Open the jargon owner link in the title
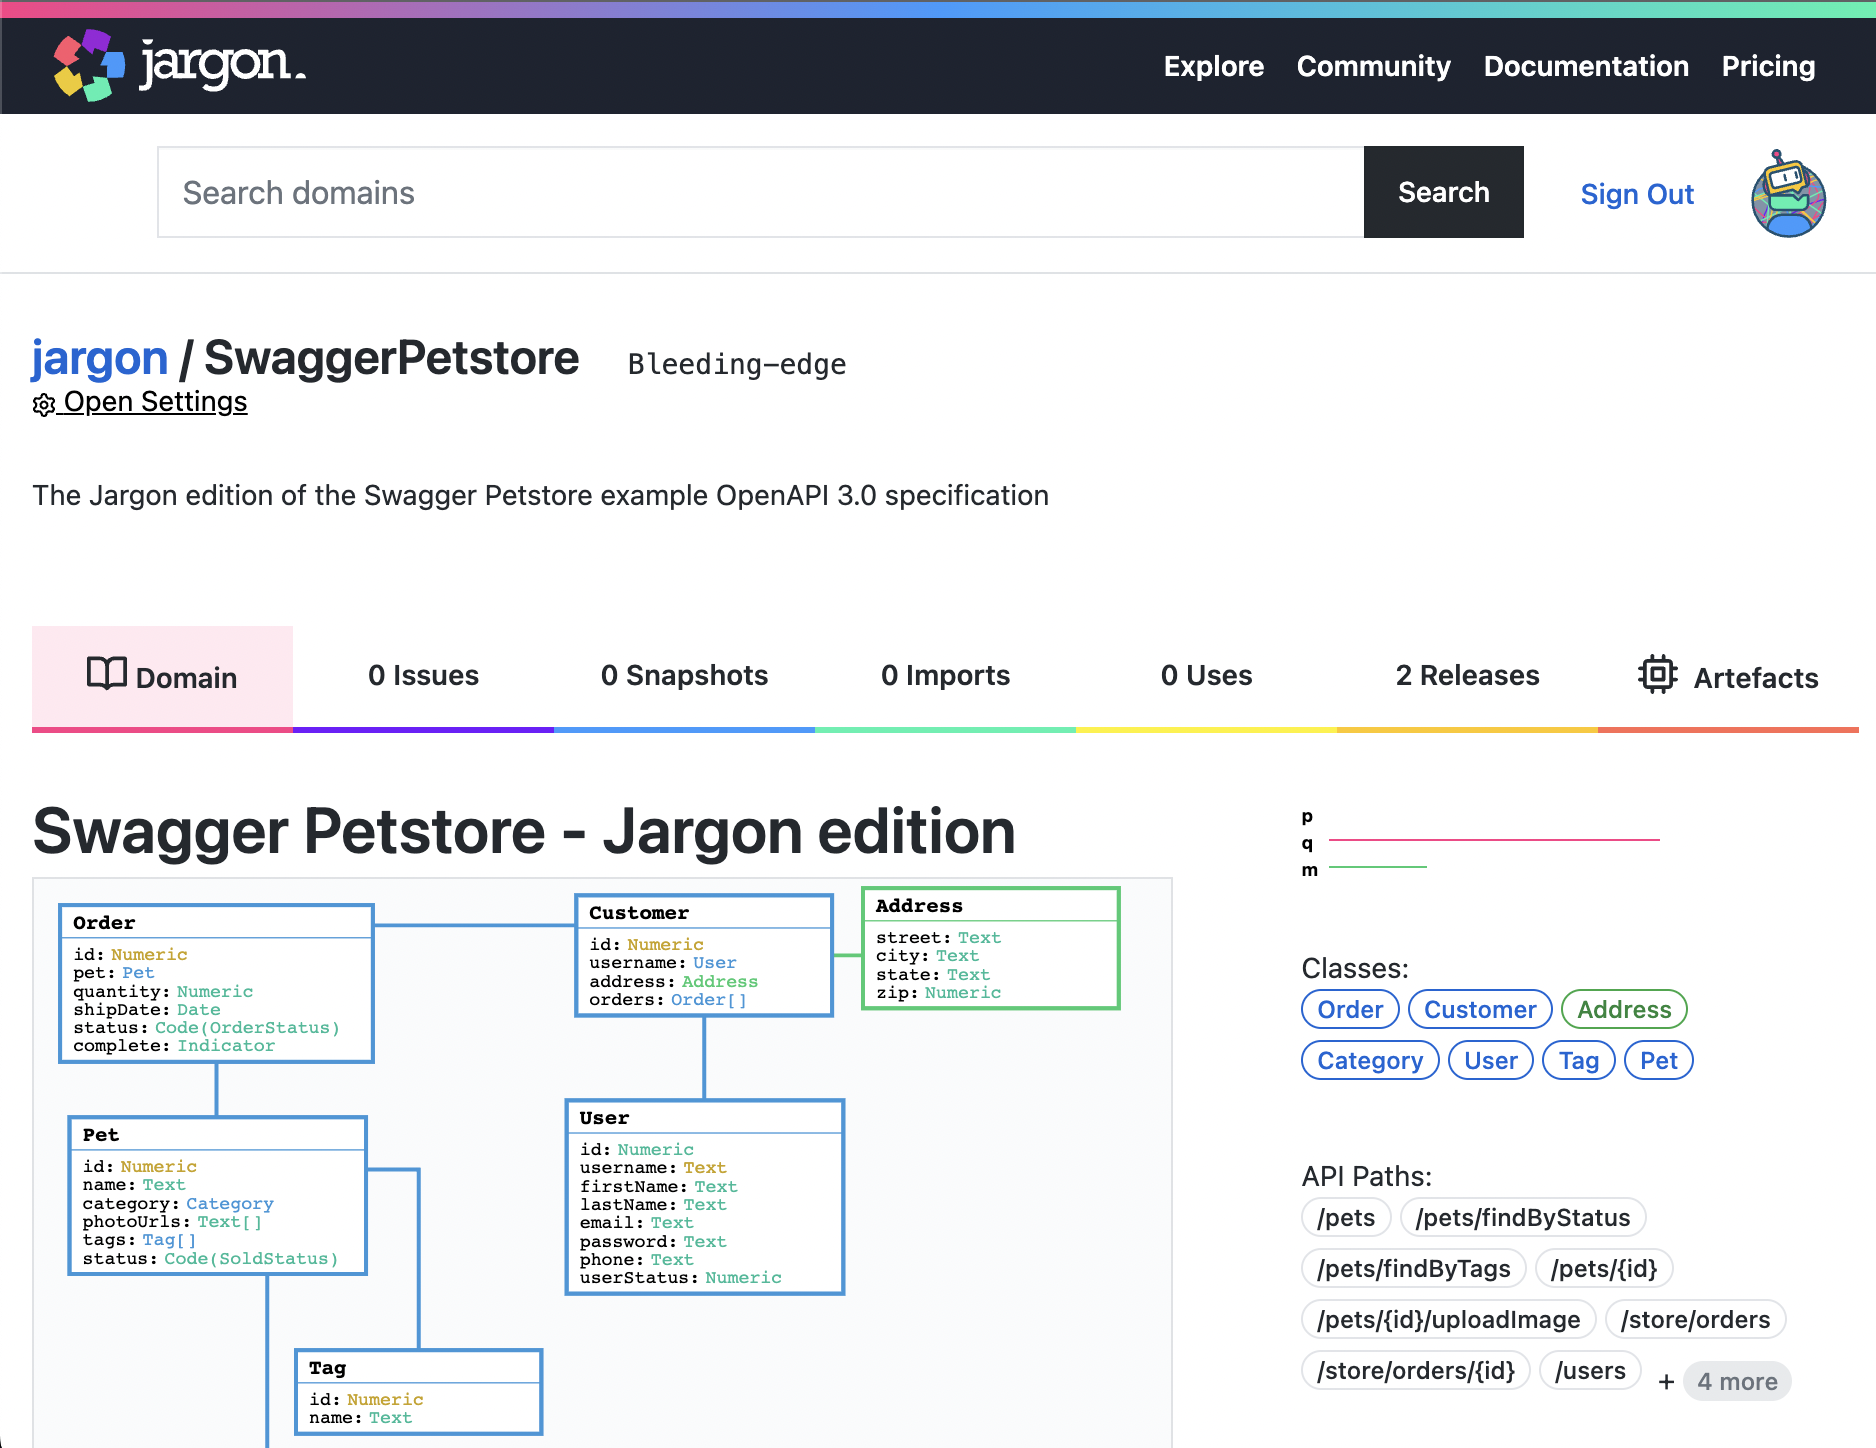The height and width of the screenshot is (1448, 1876). click(100, 358)
